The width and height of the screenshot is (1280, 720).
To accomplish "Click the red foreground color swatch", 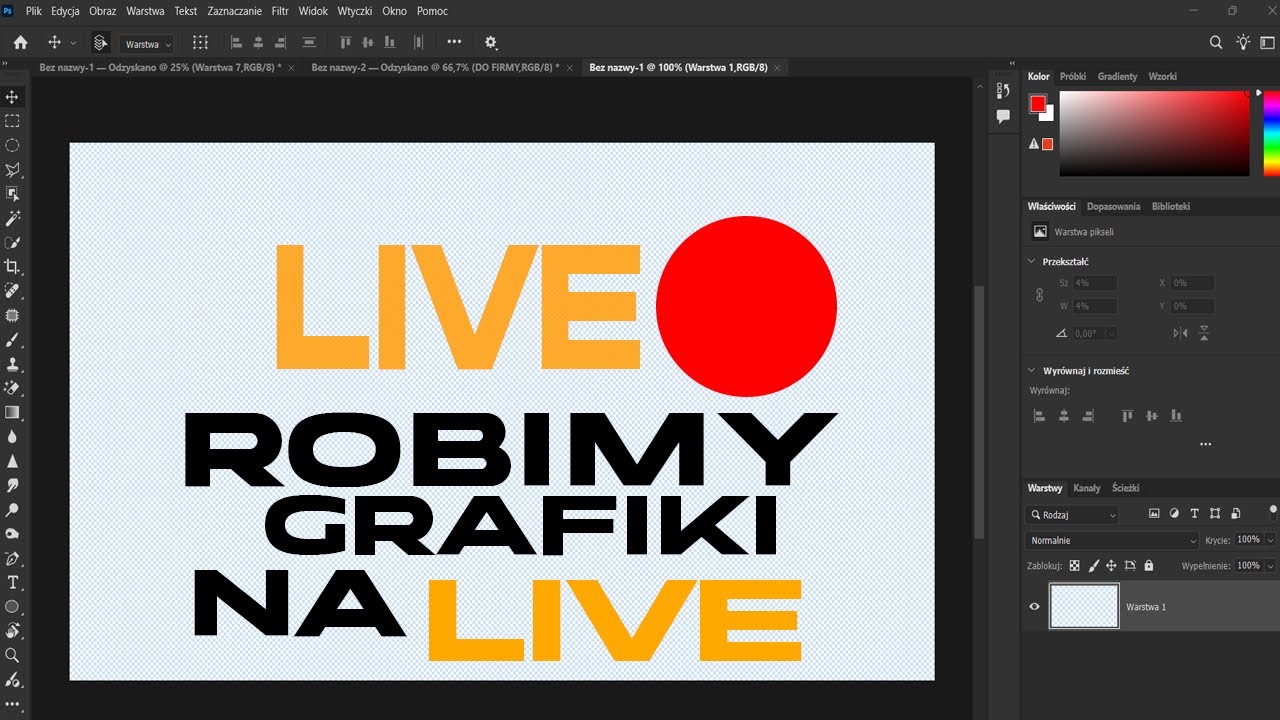I will [x=1038, y=104].
